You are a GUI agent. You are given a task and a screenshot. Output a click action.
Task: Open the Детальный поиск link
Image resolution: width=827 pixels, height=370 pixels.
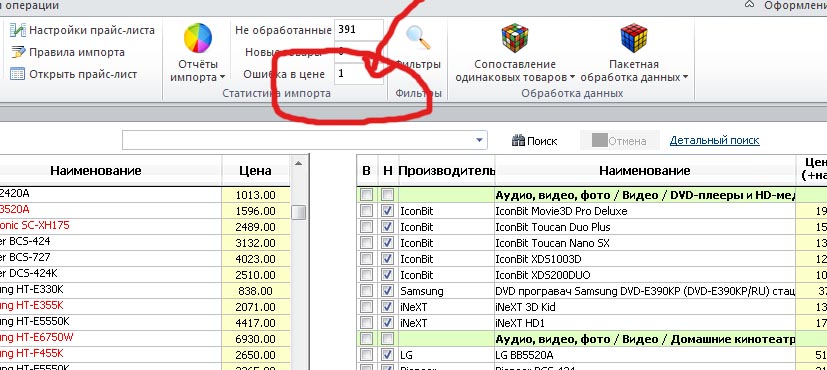(x=714, y=140)
